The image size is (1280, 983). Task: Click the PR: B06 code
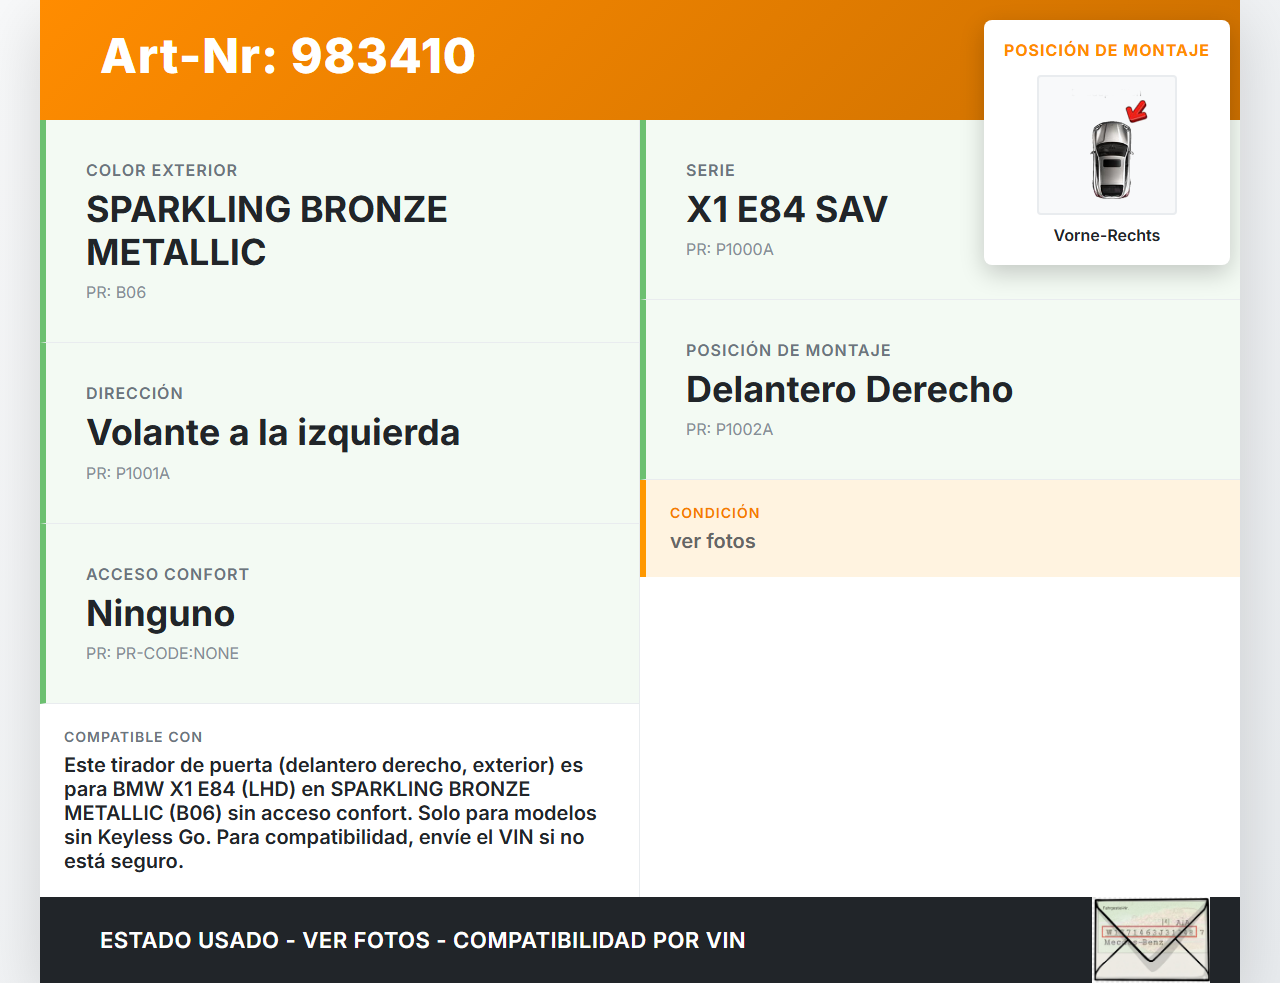116,292
